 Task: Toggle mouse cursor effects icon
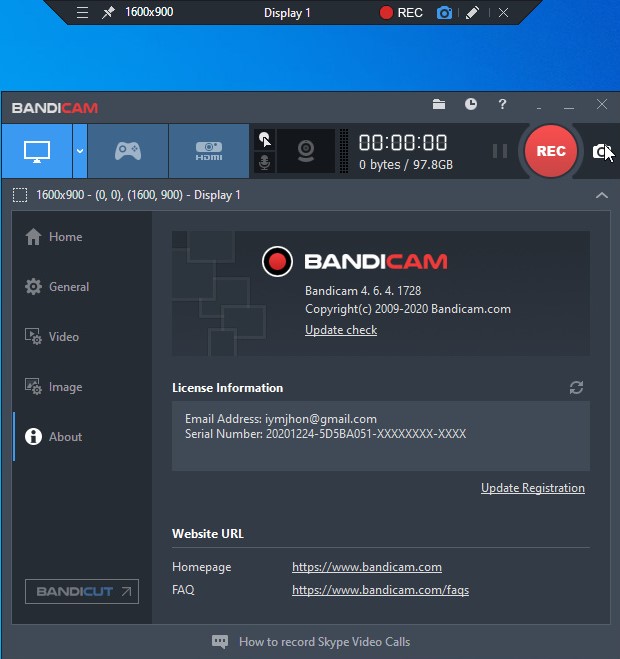(265, 140)
